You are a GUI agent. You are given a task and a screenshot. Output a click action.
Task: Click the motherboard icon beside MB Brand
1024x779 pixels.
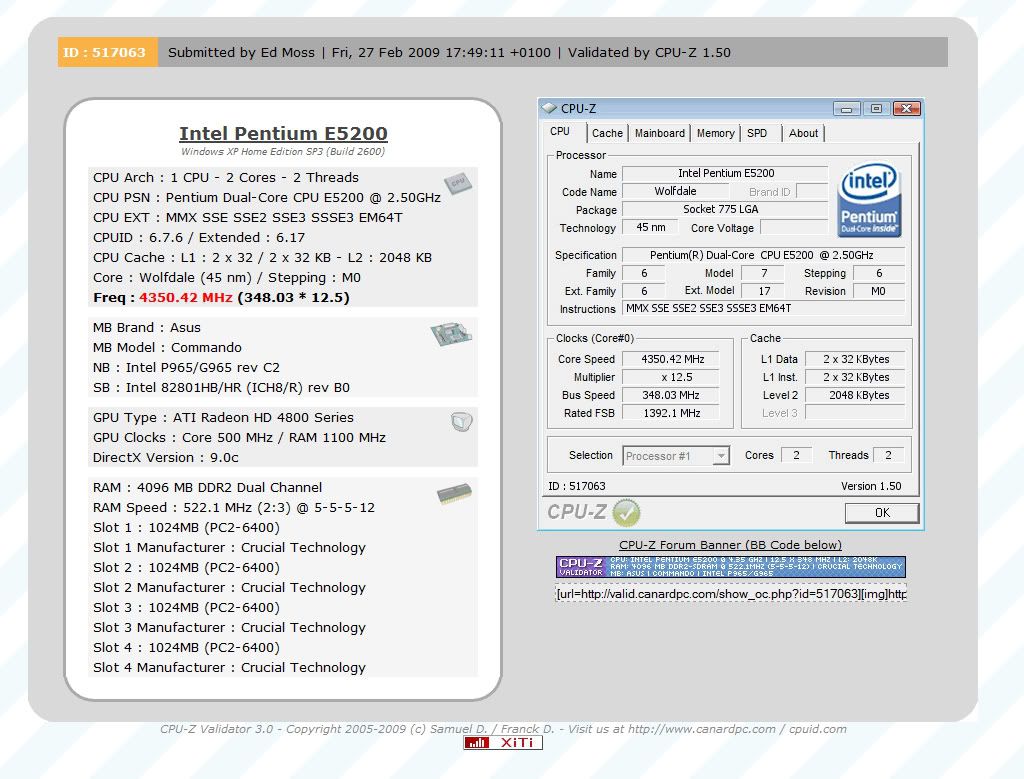pos(451,334)
